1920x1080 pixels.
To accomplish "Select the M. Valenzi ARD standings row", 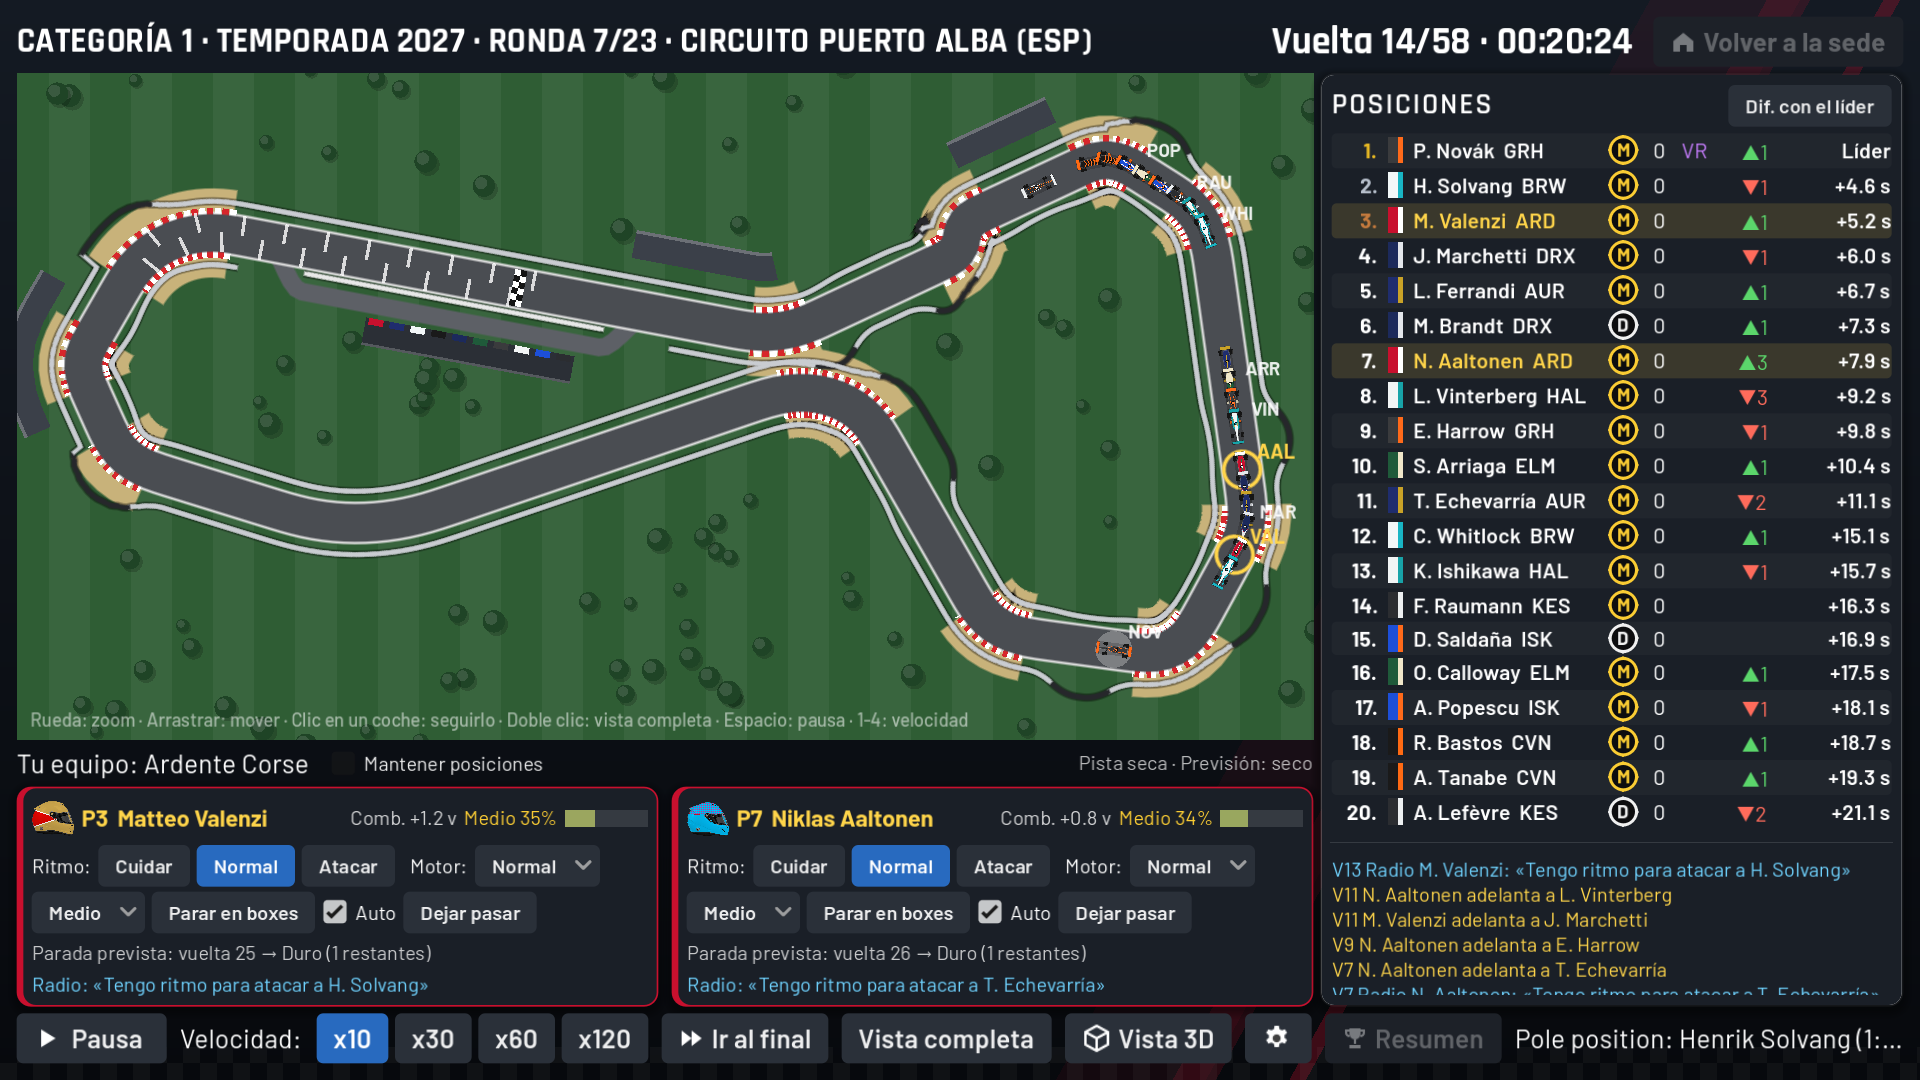I will (1611, 221).
